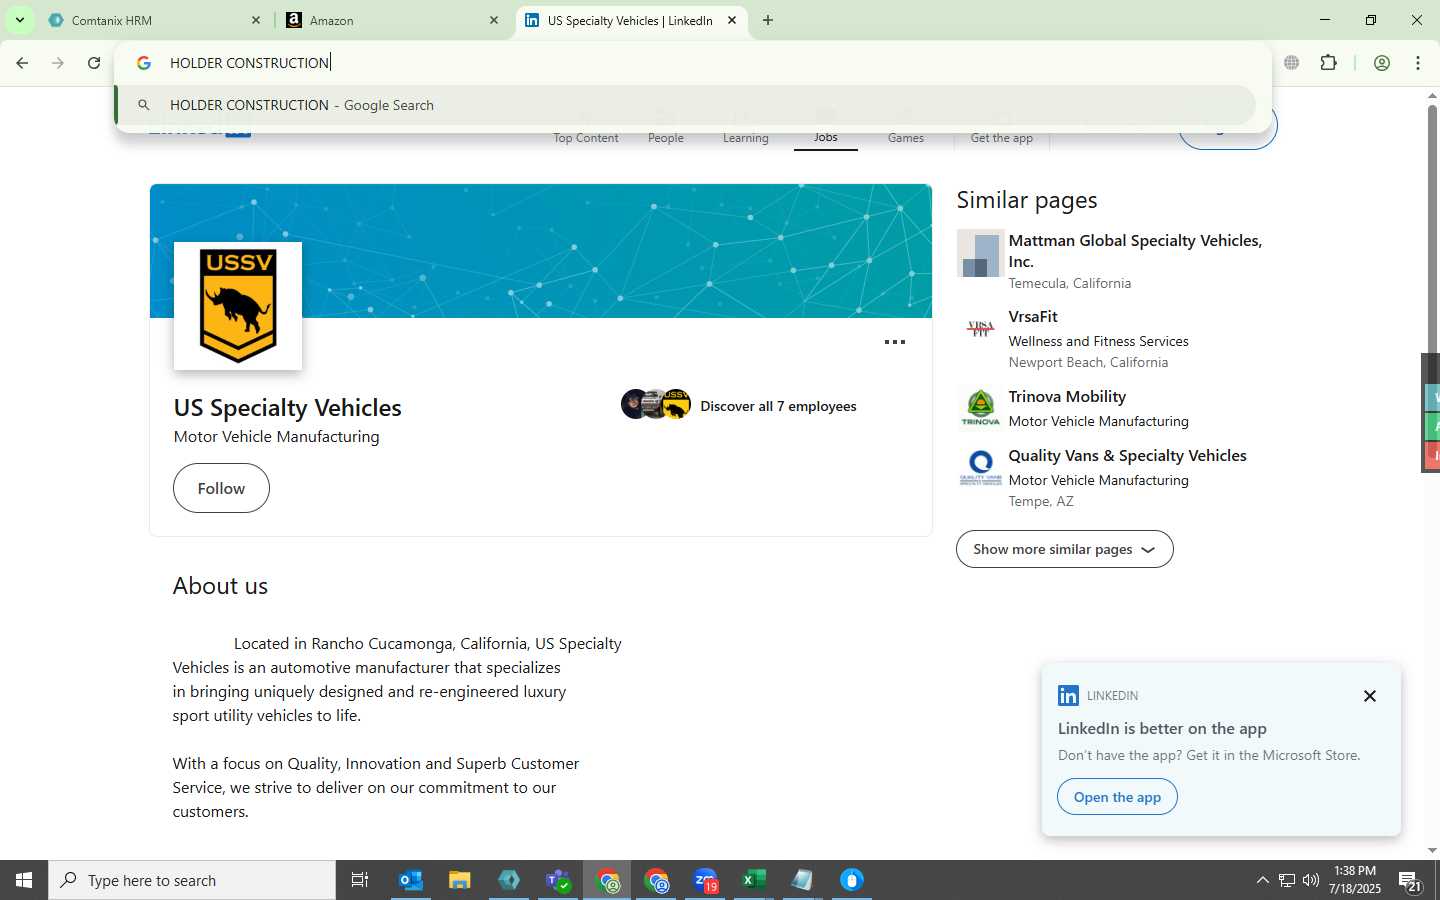Viewport: 1440px width, 900px height.
Task: Close the US Specialty Vehicles LinkedIn tab
Action: click(732, 20)
